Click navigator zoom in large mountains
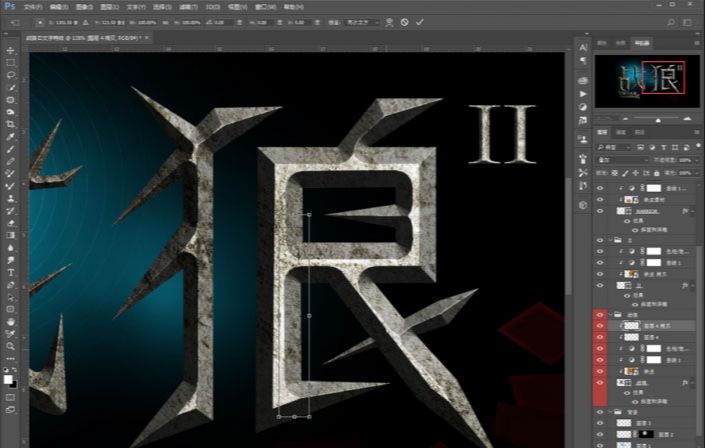 pos(687,118)
